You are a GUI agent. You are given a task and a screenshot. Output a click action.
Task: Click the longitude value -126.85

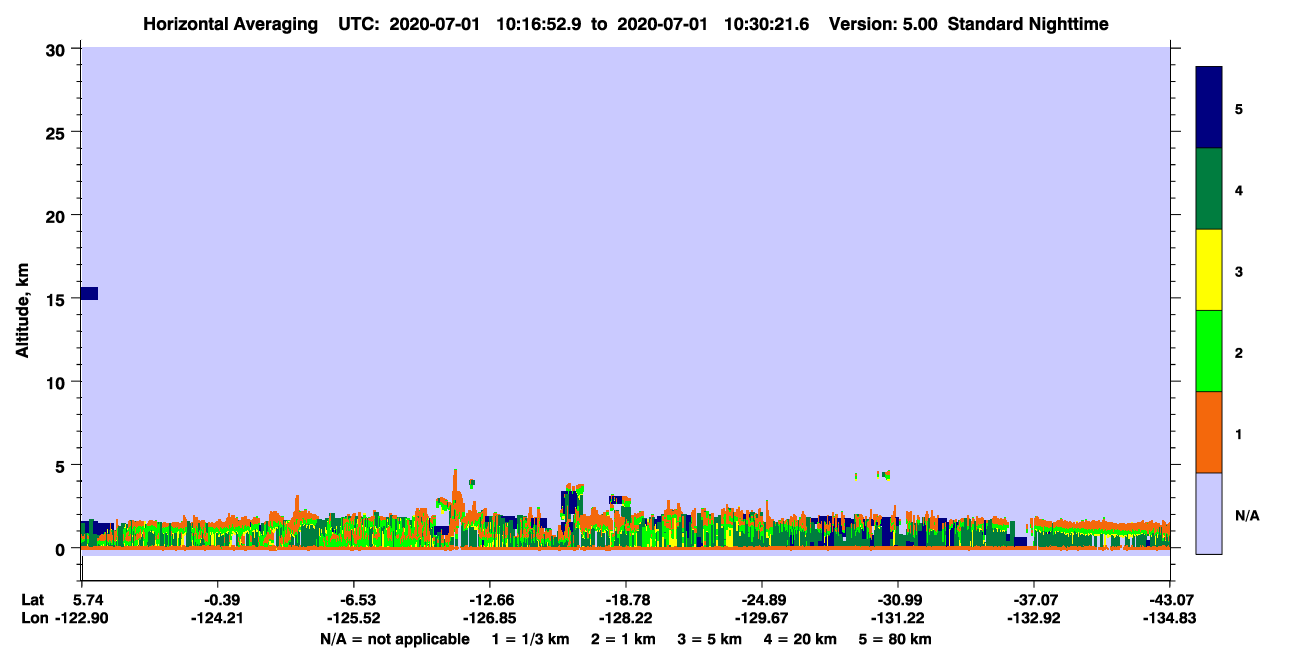(489, 618)
